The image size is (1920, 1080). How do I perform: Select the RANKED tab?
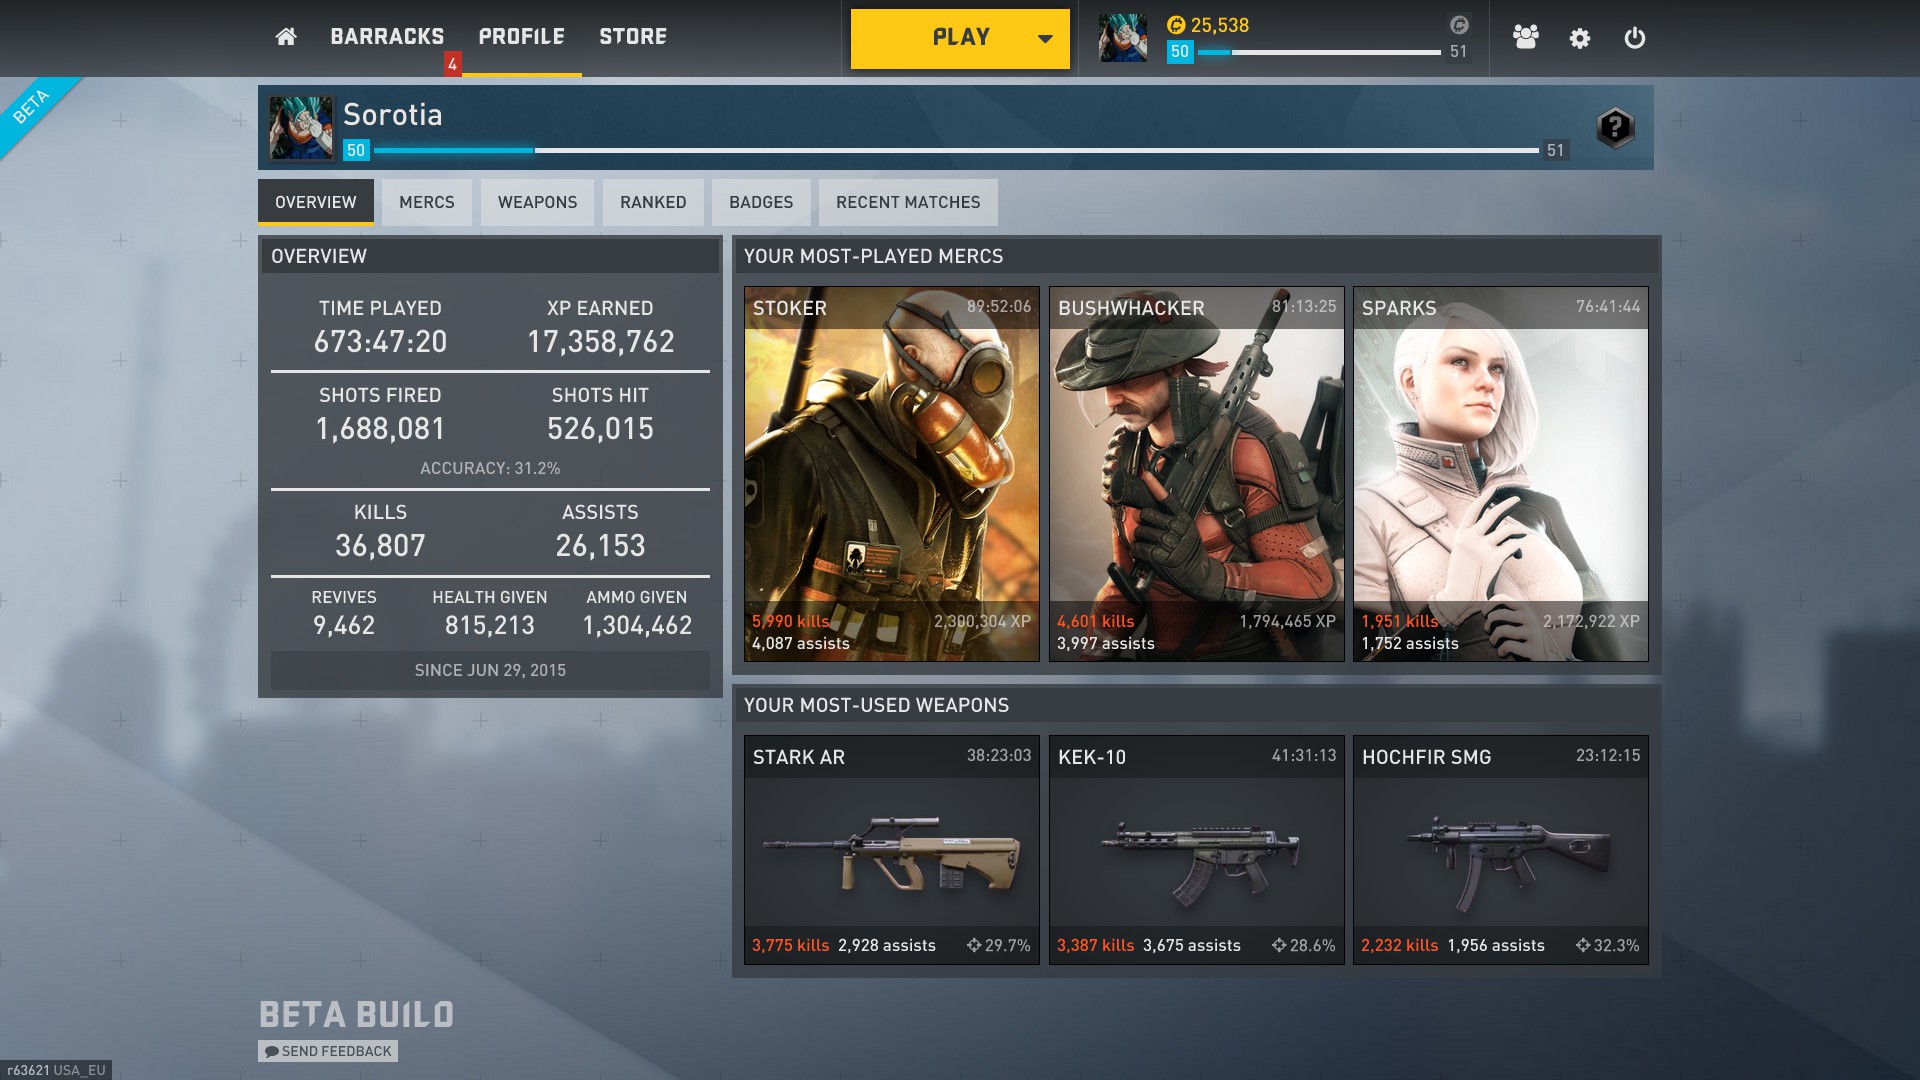[x=653, y=202]
